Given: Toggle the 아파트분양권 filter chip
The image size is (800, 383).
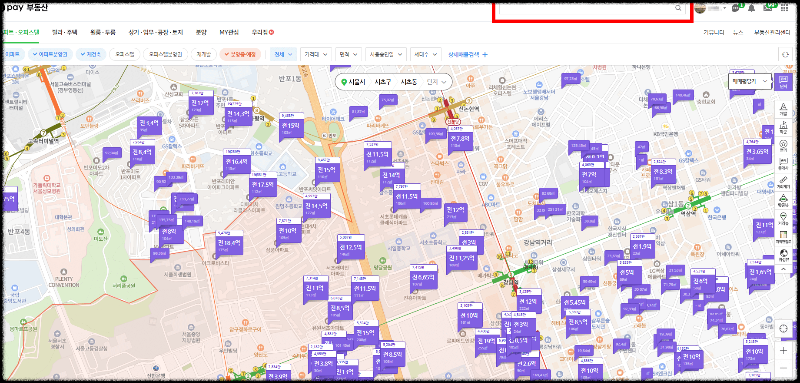Looking at the screenshot, I should [x=50, y=54].
